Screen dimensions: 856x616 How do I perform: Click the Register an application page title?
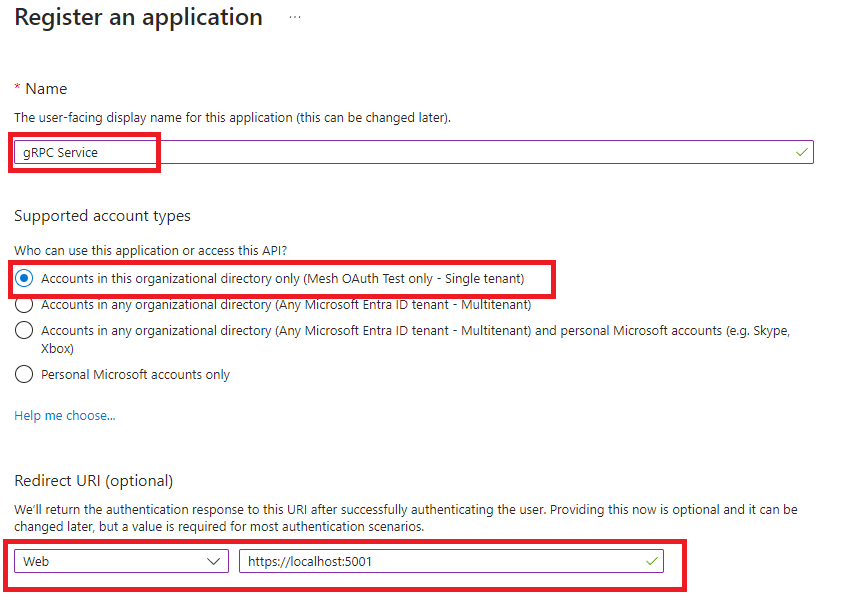pyautogui.click(x=138, y=18)
